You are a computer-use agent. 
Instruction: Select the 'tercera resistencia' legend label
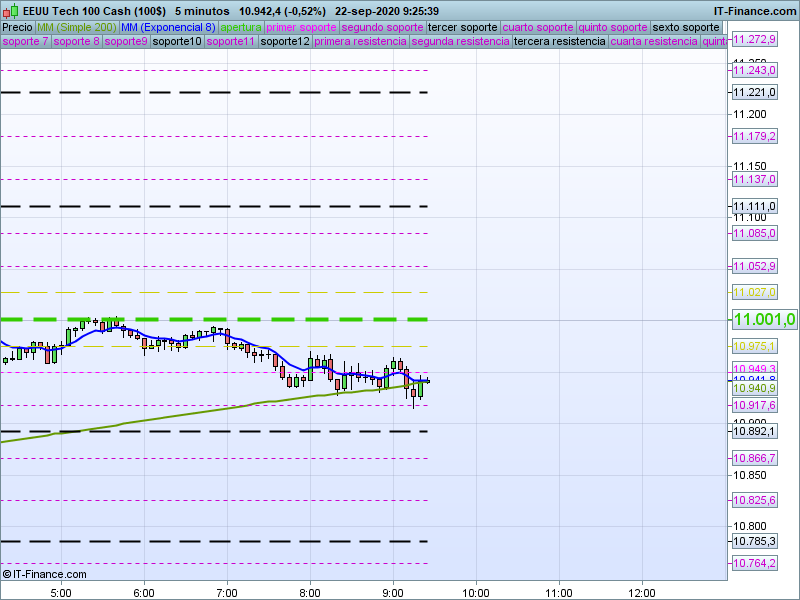[x=559, y=42]
